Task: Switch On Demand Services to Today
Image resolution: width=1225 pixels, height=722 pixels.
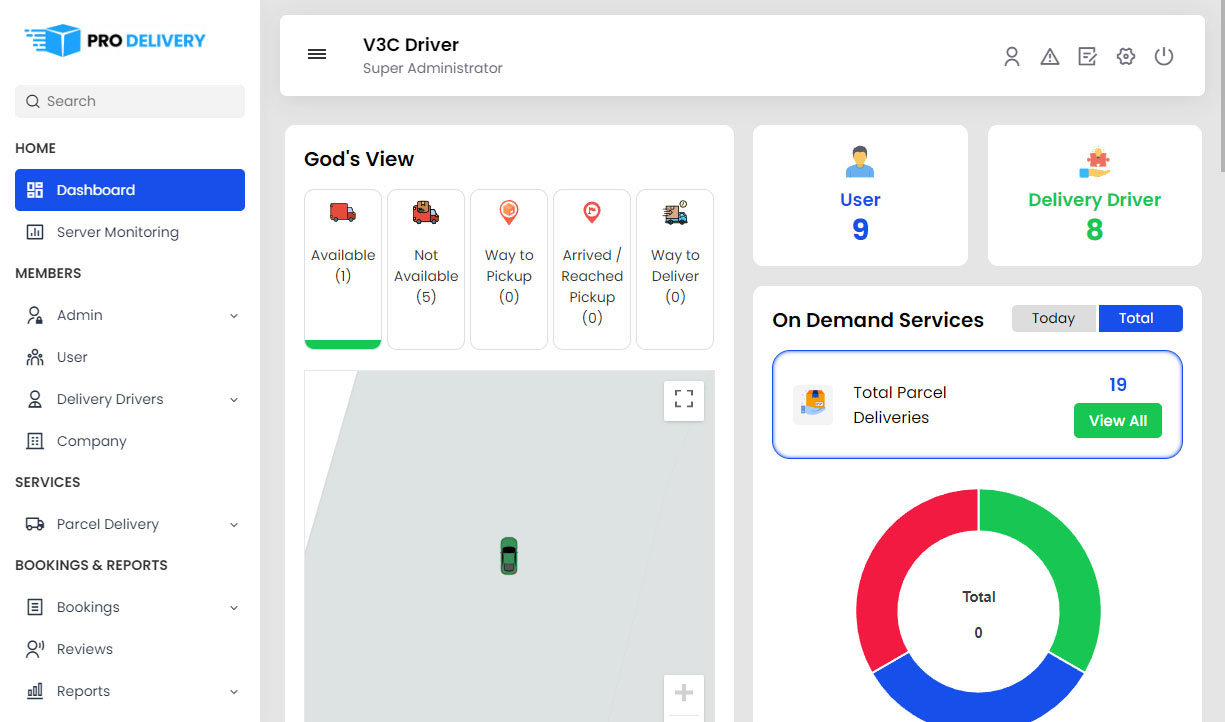Action: coord(1053,317)
